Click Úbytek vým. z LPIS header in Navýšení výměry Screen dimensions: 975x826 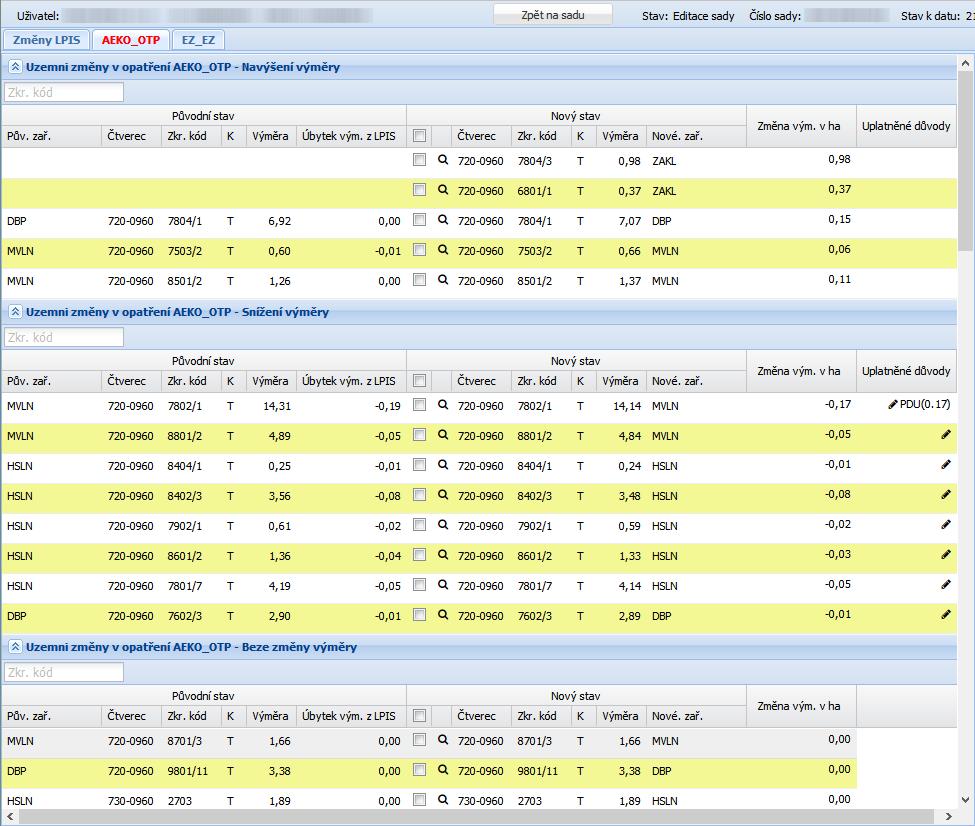pos(349,136)
